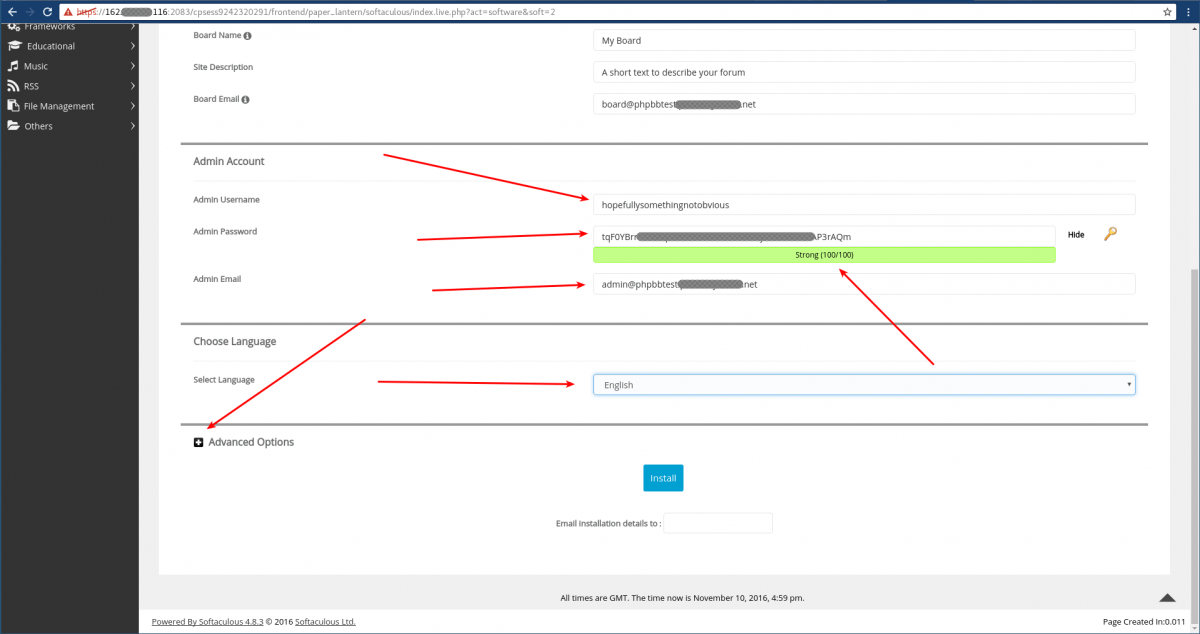The image size is (1200, 634).
Task: Click the GMT time notice text
Action: (x=682, y=598)
